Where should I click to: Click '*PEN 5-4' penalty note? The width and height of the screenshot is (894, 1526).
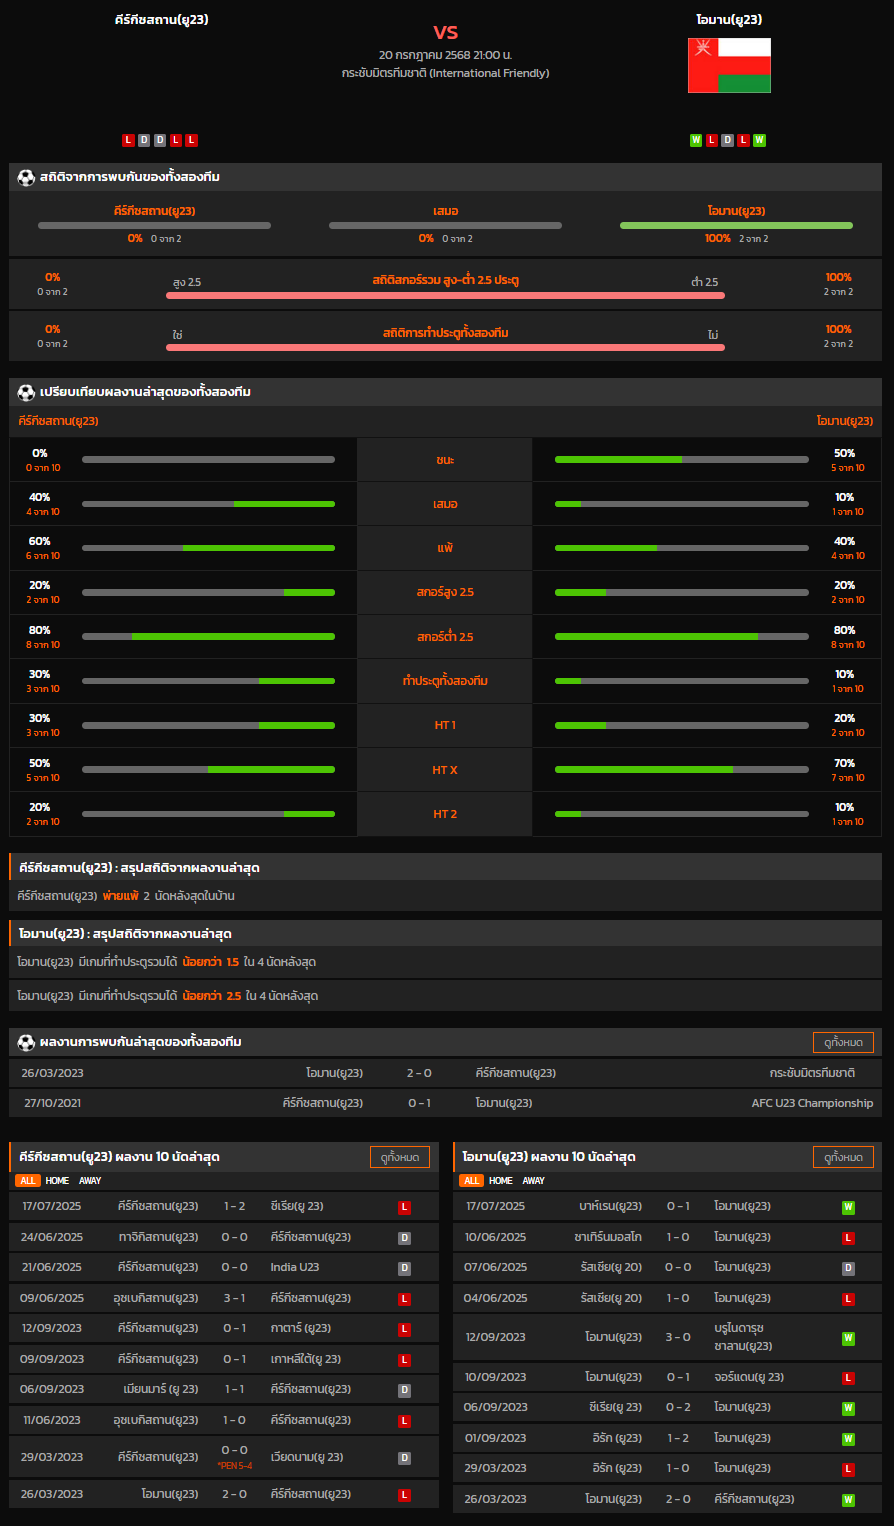[235, 1466]
